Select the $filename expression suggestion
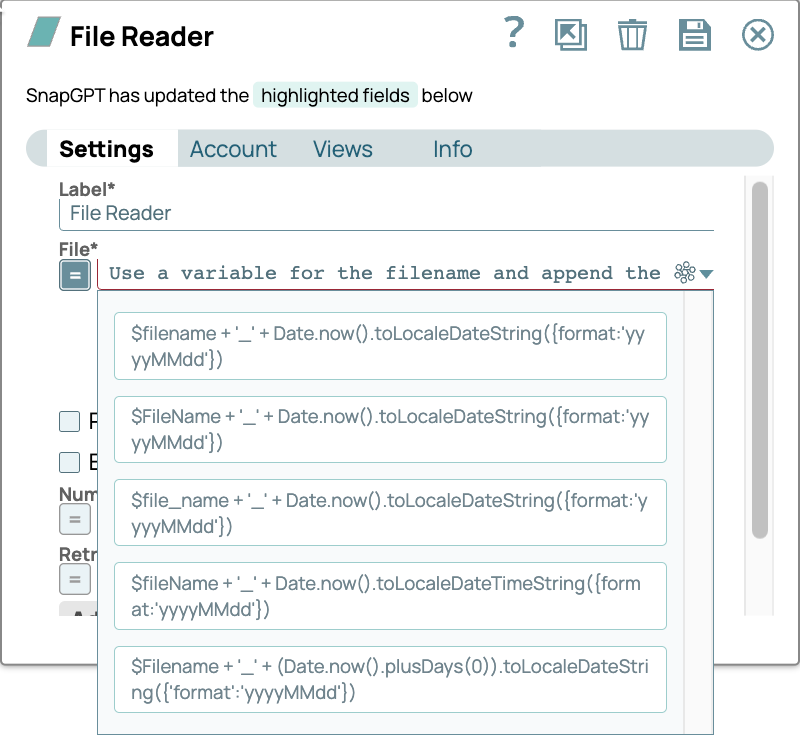Screen dimensions: 800x736 [x=390, y=347]
